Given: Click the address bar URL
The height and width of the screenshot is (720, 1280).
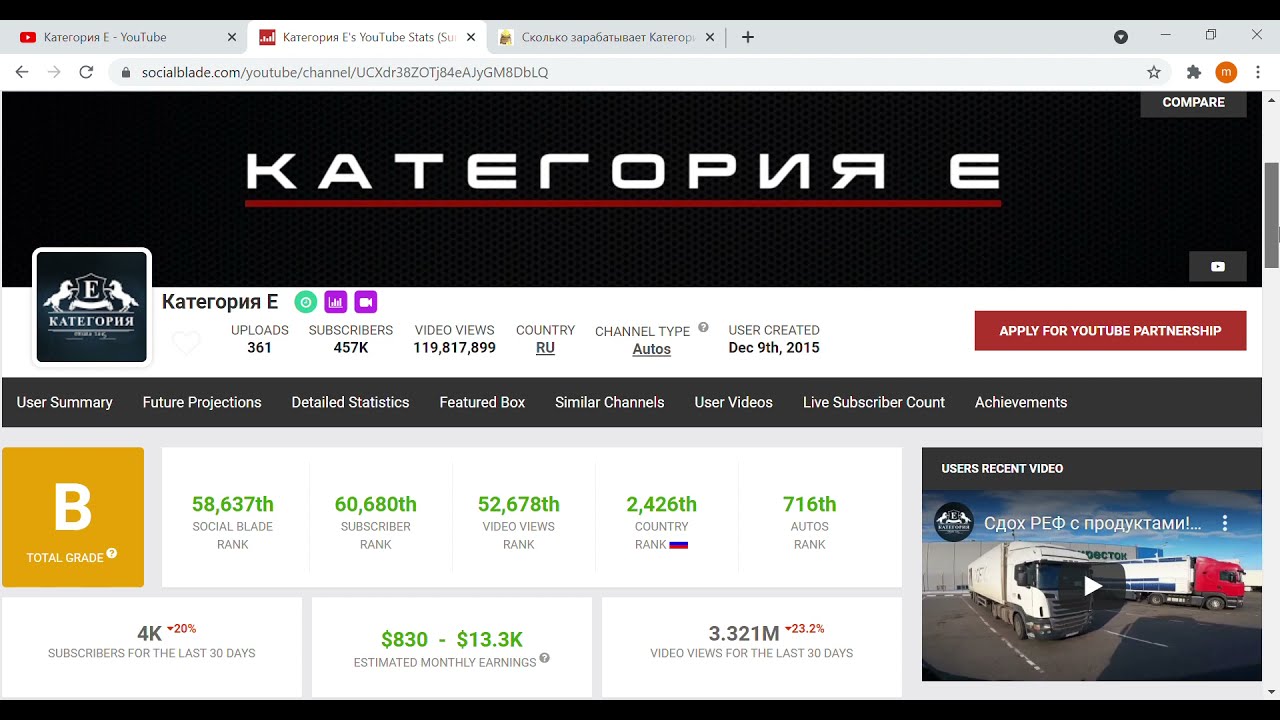Looking at the screenshot, I should [345, 72].
